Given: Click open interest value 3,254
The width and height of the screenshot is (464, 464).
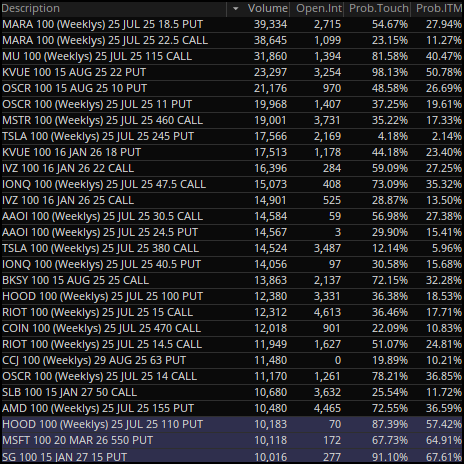Looking at the screenshot, I should [x=327, y=72].
